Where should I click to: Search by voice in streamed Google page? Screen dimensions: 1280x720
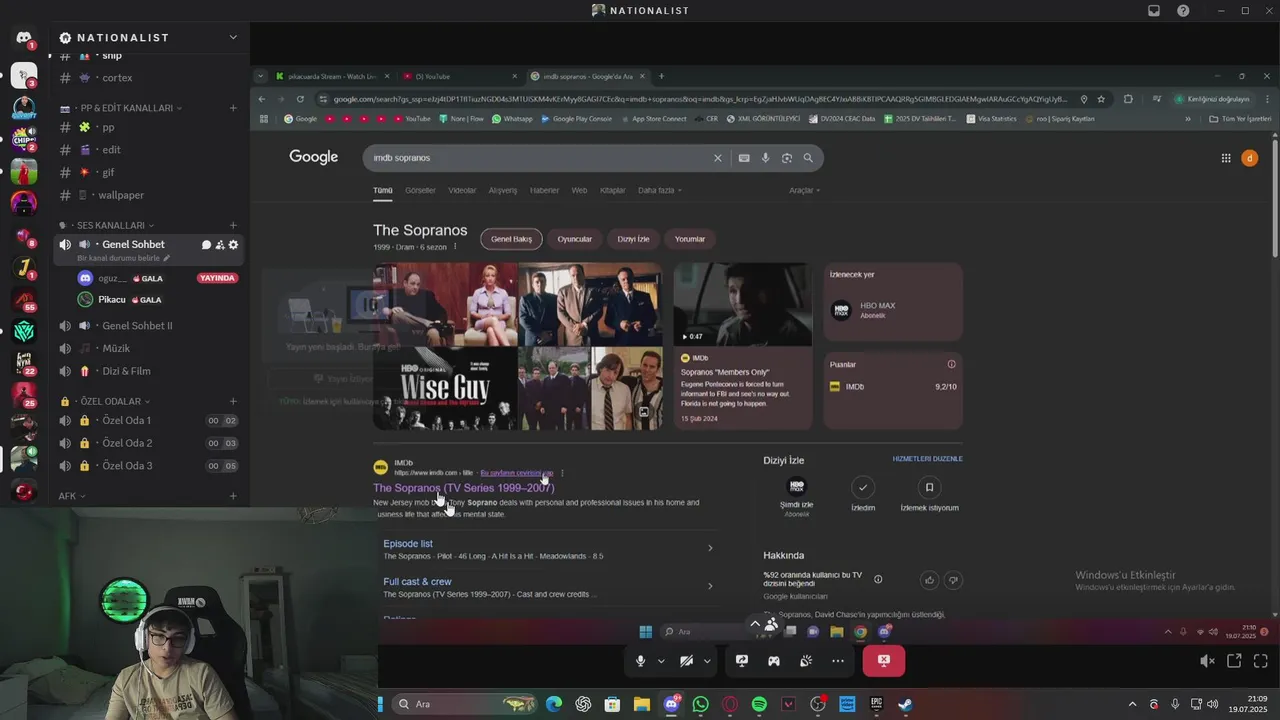pyautogui.click(x=765, y=158)
